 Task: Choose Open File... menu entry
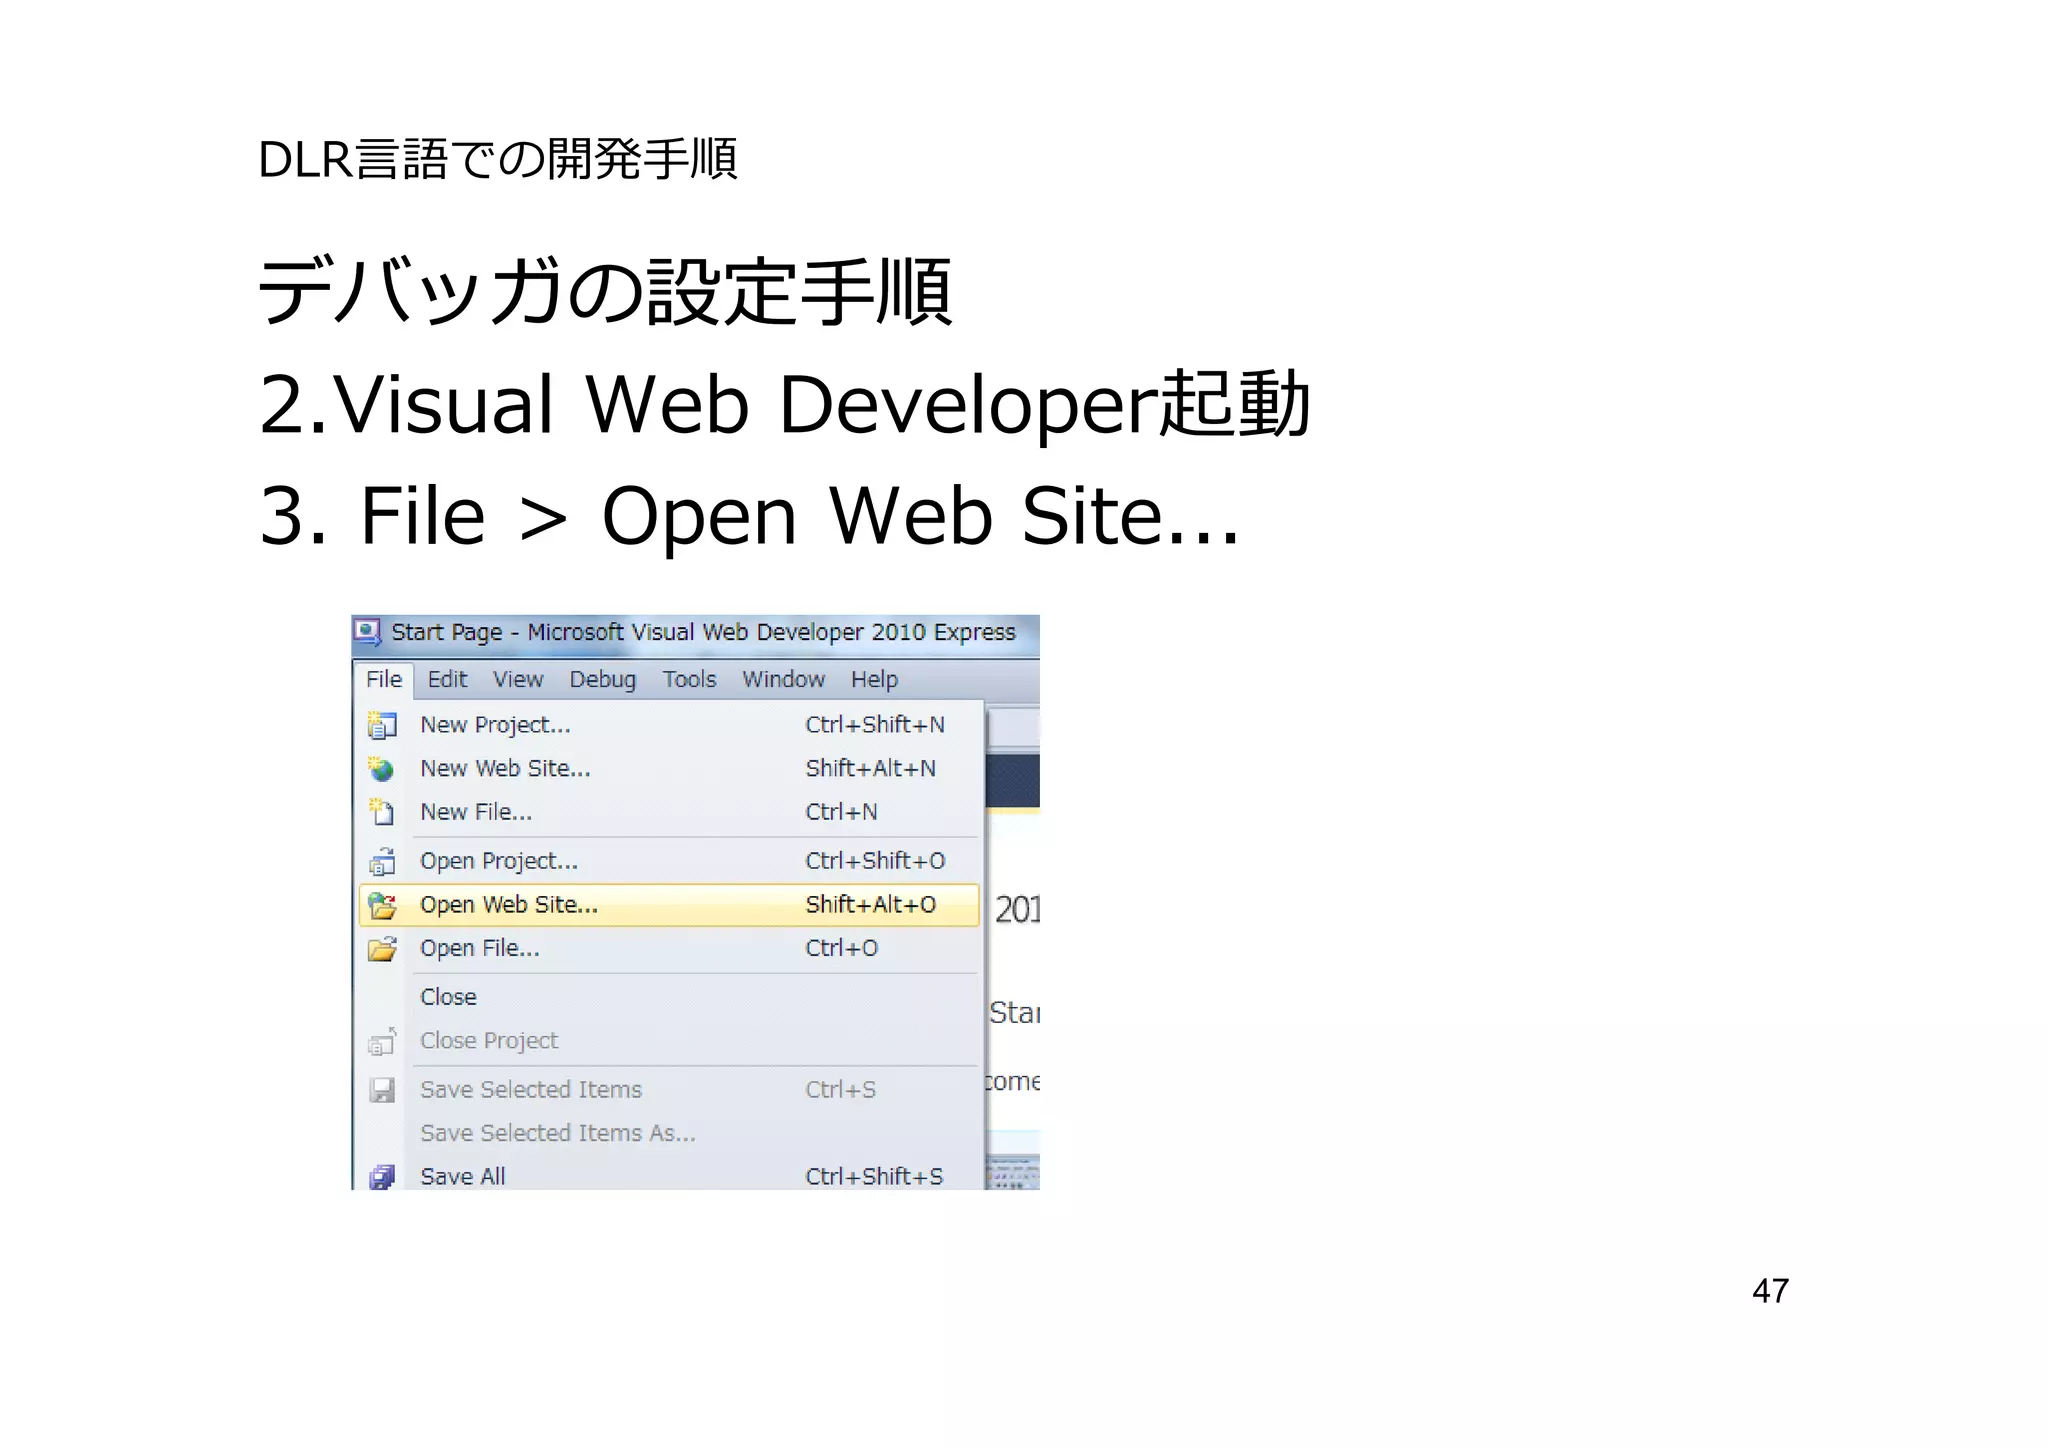[x=668, y=948]
